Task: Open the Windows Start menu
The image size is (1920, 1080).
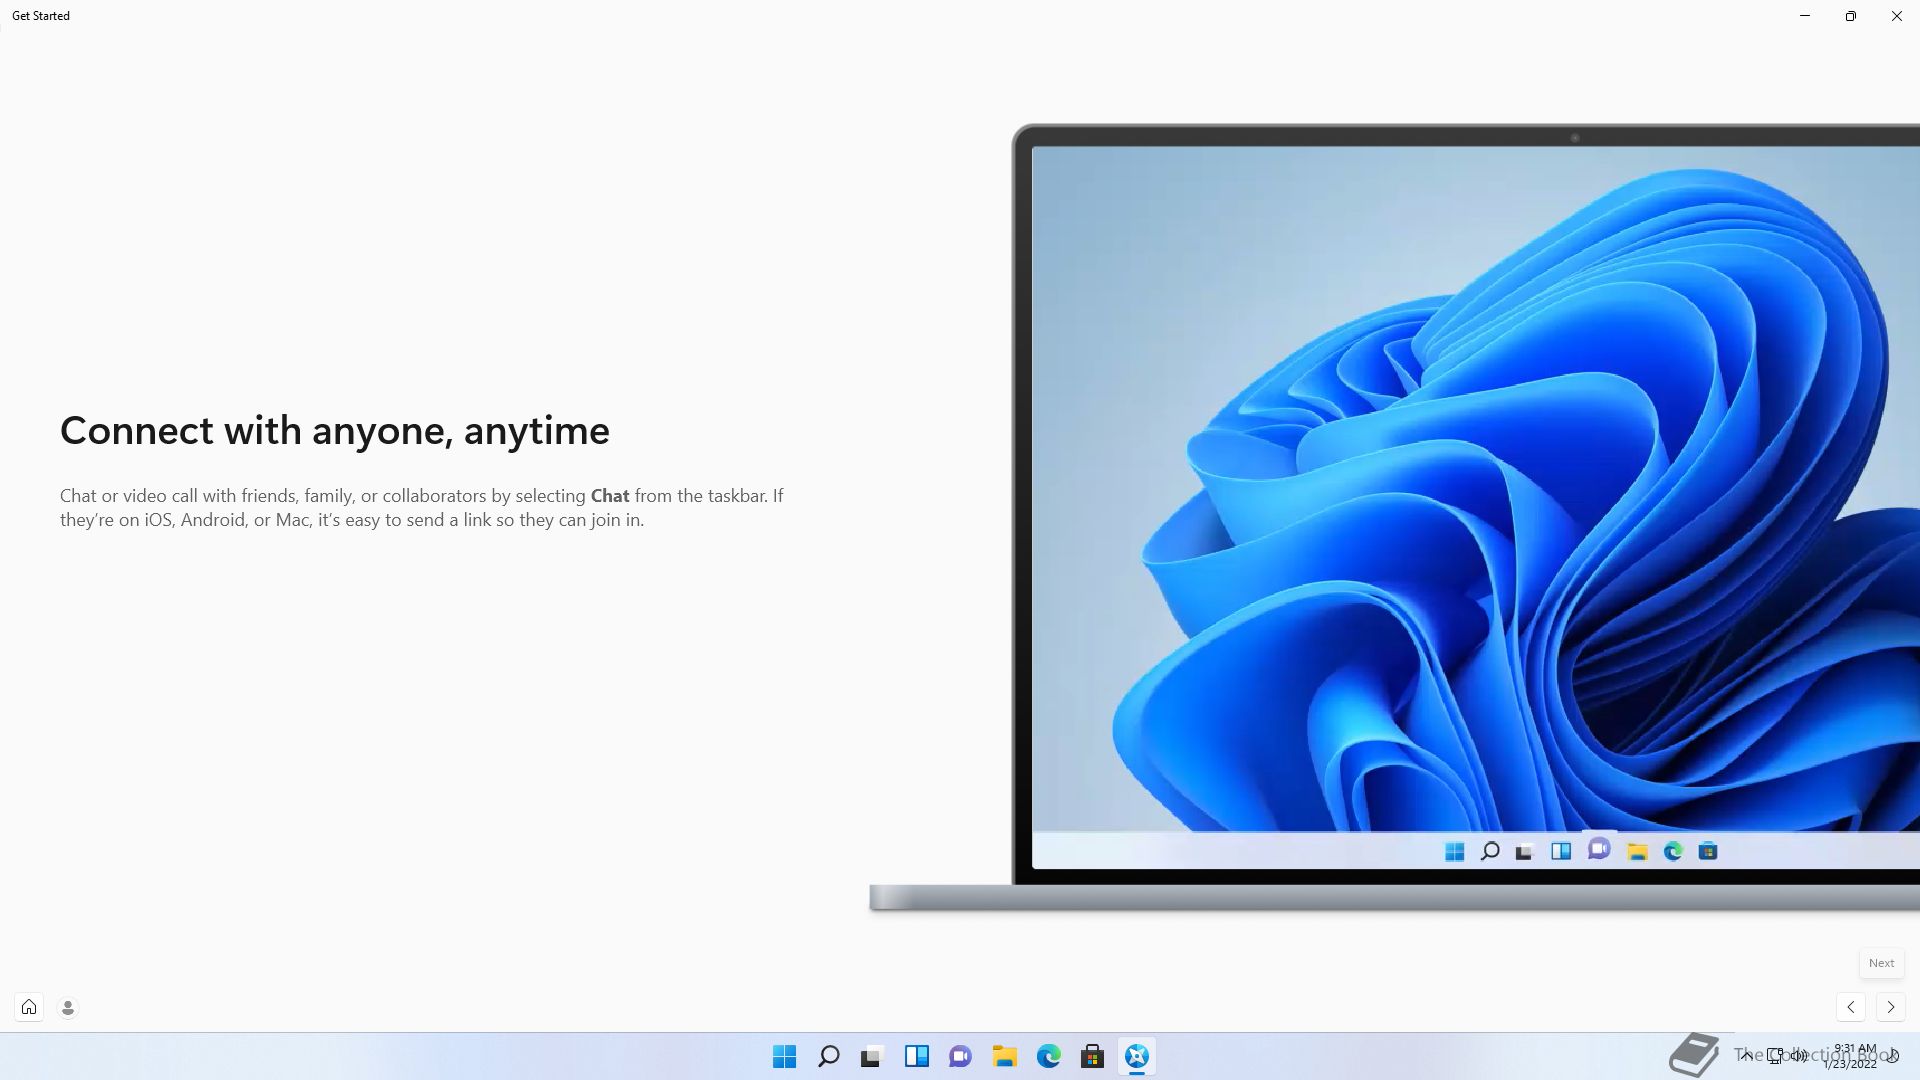Action: tap(785, 1056)
